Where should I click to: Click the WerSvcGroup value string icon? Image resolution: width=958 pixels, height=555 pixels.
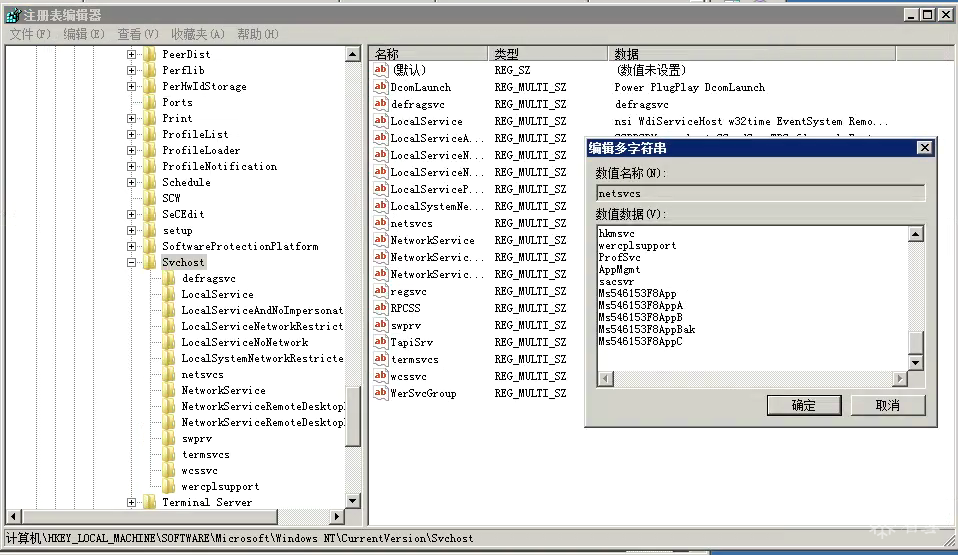pyautogui.click(x=381, y=393)
